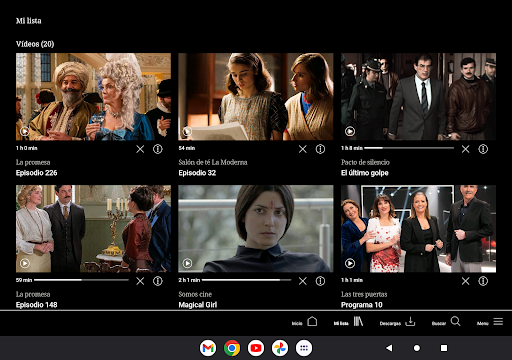Open Descargas downloads tab
This screenshot has width=512, height=360.
pyautogui.click(x=397, y=322)
